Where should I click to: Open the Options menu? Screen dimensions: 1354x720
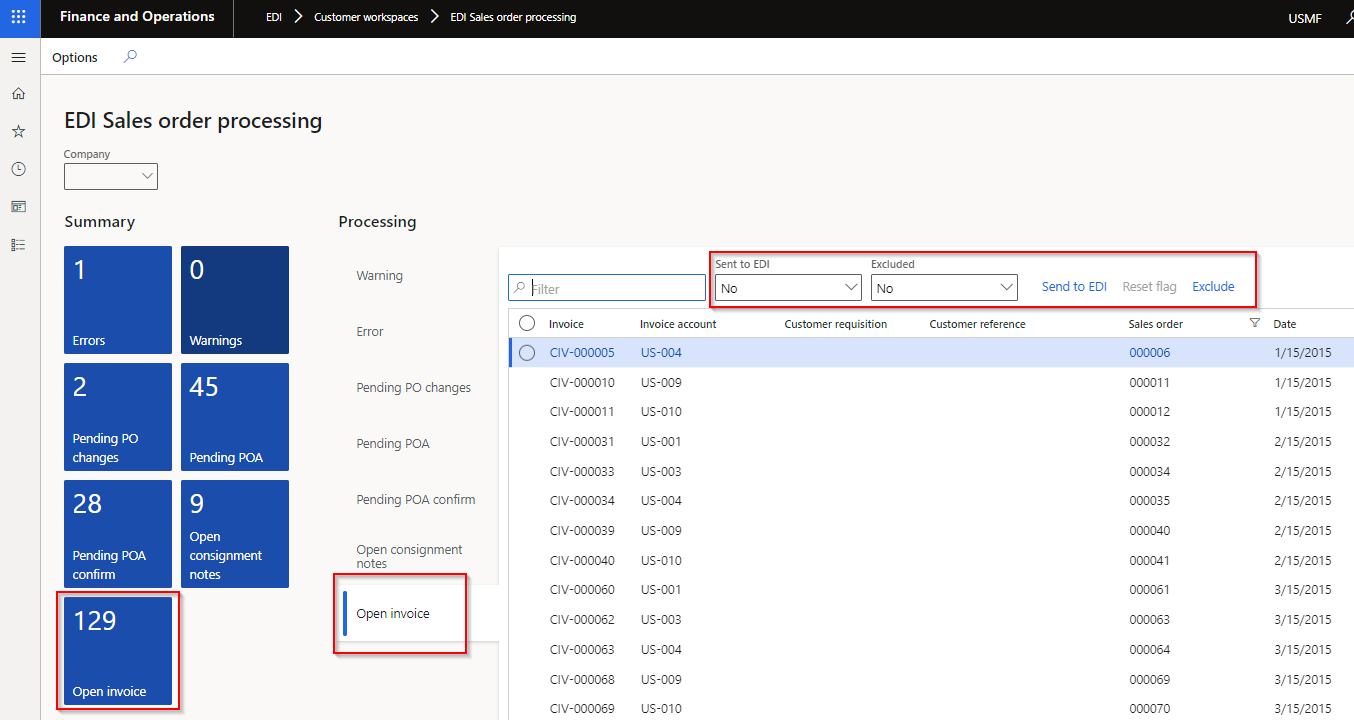pos(74,57)
